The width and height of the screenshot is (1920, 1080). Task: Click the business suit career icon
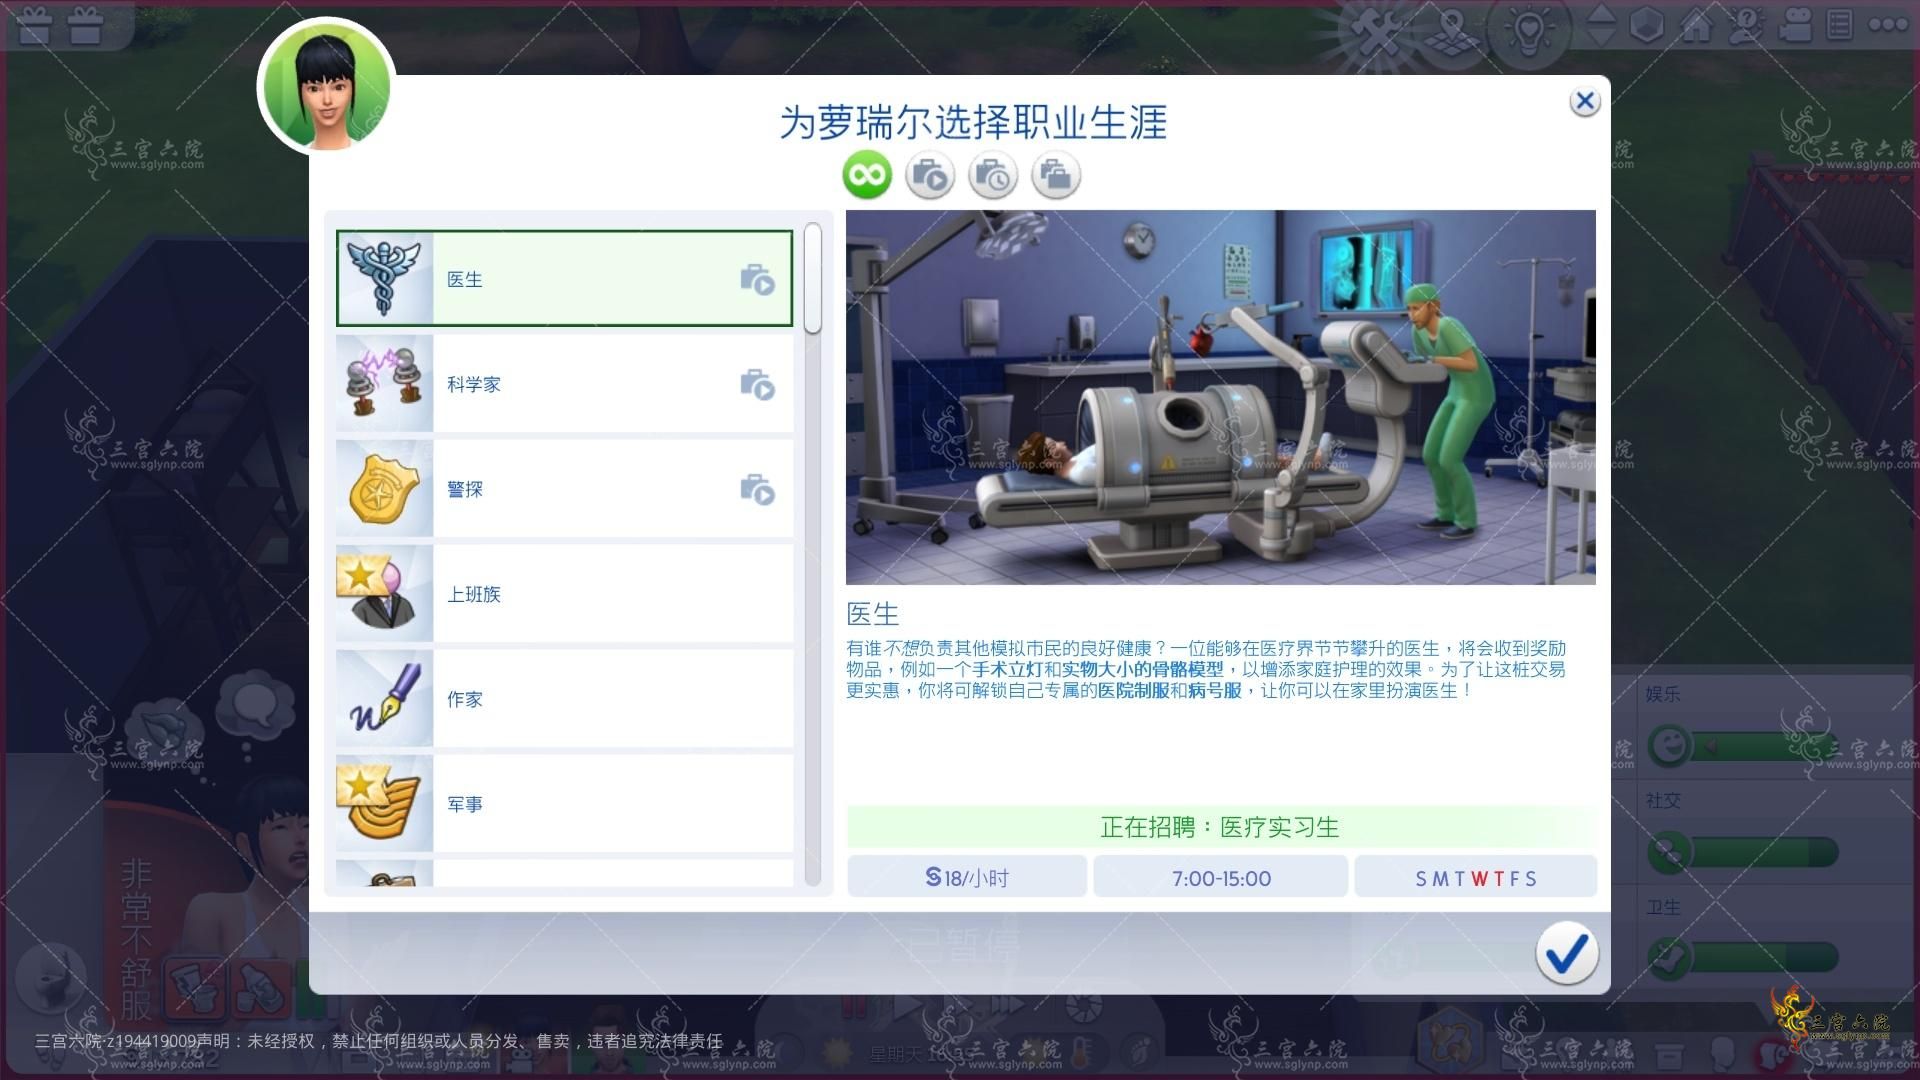tap(384, 594)
